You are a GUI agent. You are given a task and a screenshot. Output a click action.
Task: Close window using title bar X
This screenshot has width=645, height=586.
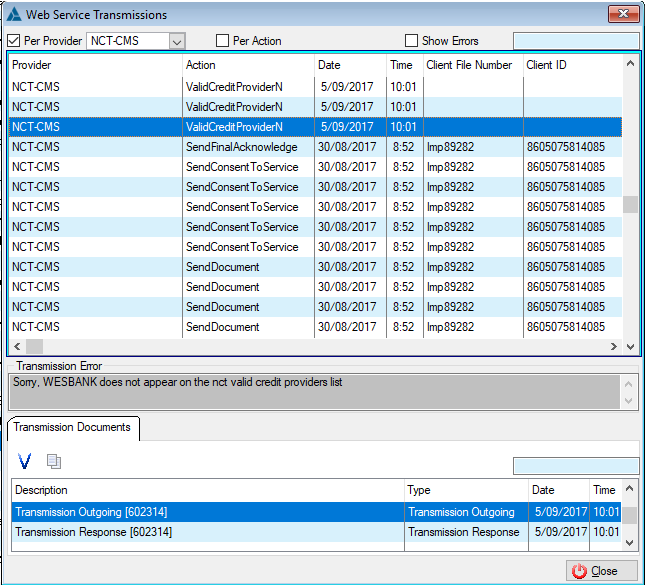point(623,14)
